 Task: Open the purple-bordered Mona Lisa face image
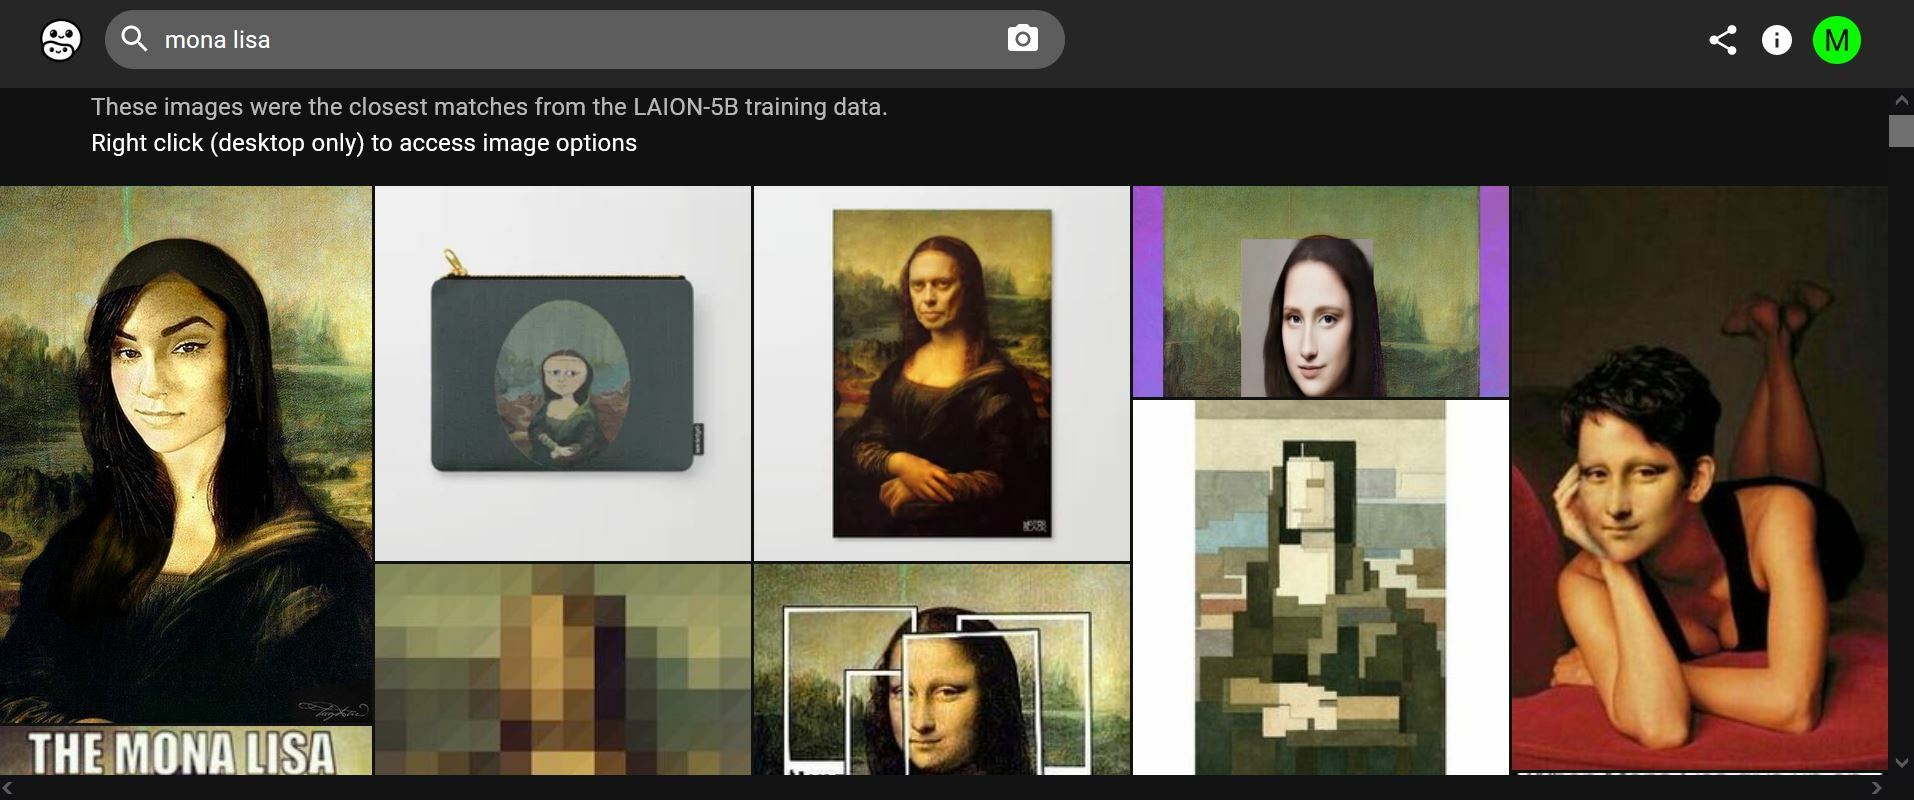[1320, 291]
